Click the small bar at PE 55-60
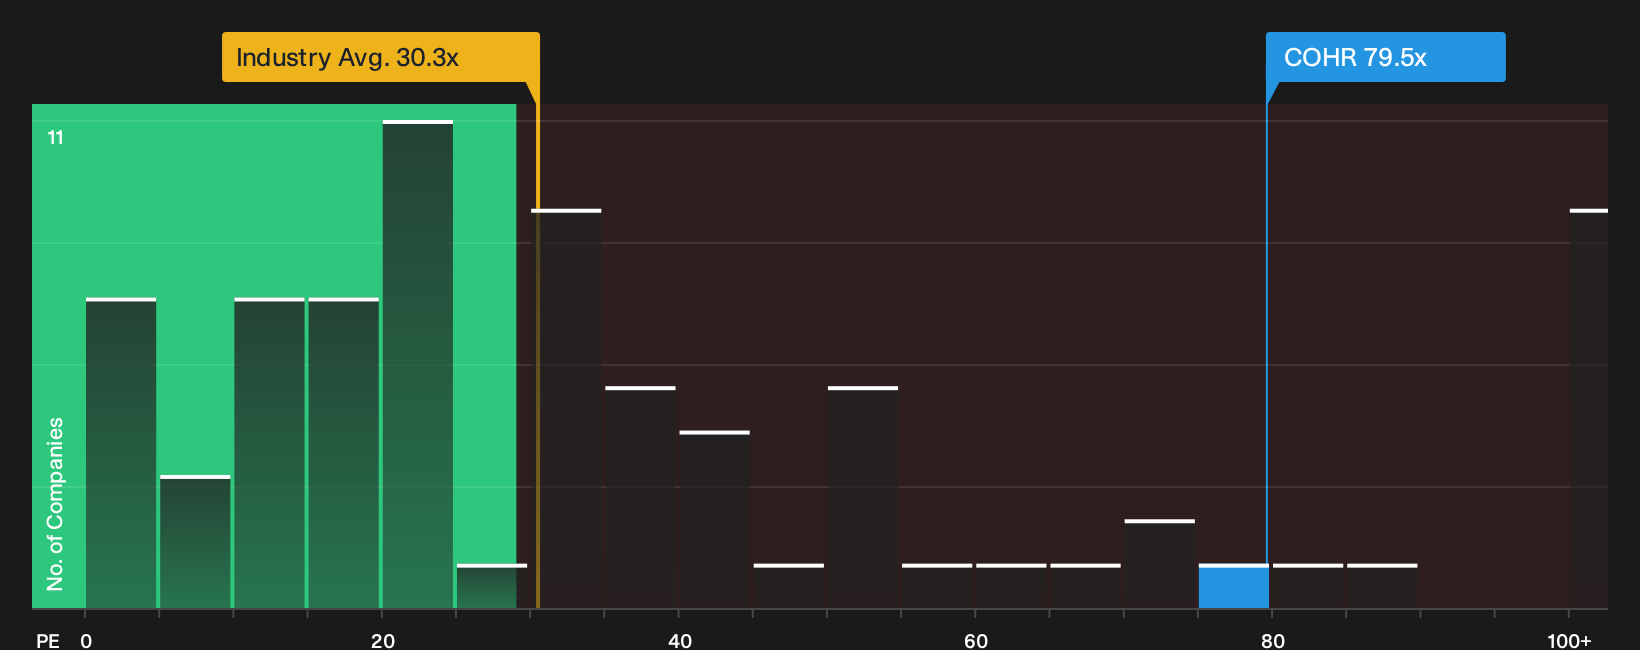Image resolution: width=1640 pixels, height=650 pixels. point(937,586)
